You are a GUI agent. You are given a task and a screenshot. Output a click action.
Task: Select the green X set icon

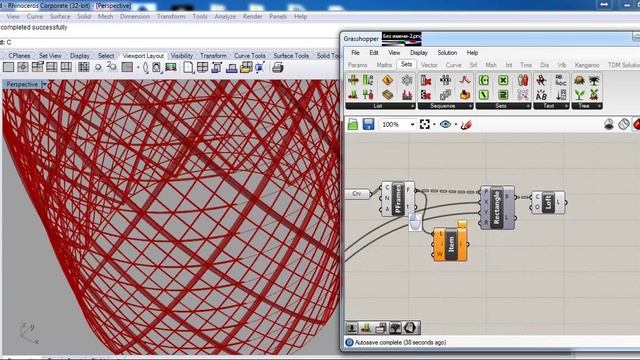(503, 80)
